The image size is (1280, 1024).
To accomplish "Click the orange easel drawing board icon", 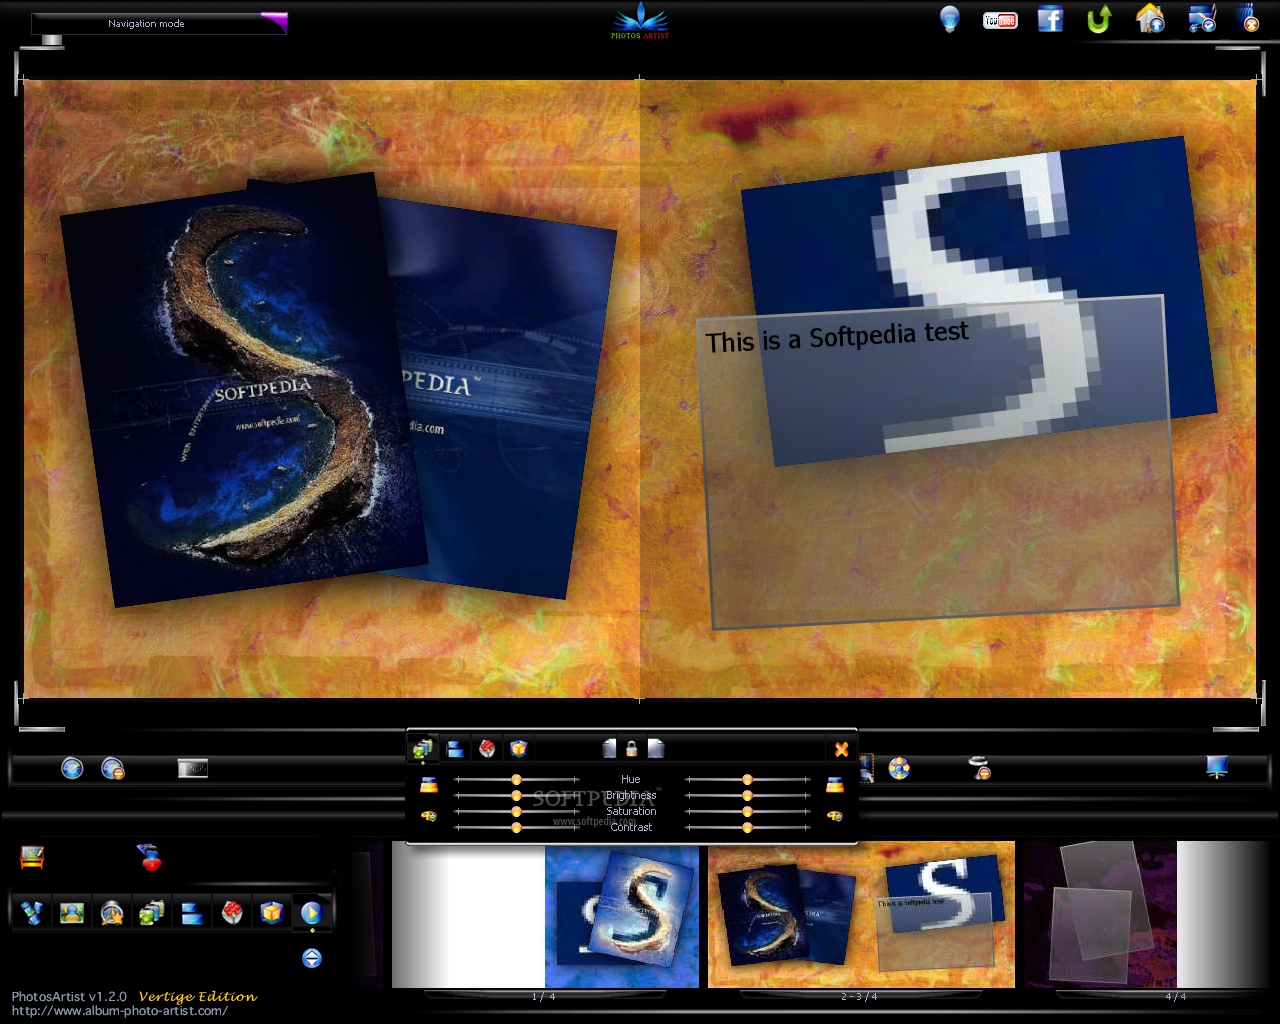I will click(x=32, y=857).
